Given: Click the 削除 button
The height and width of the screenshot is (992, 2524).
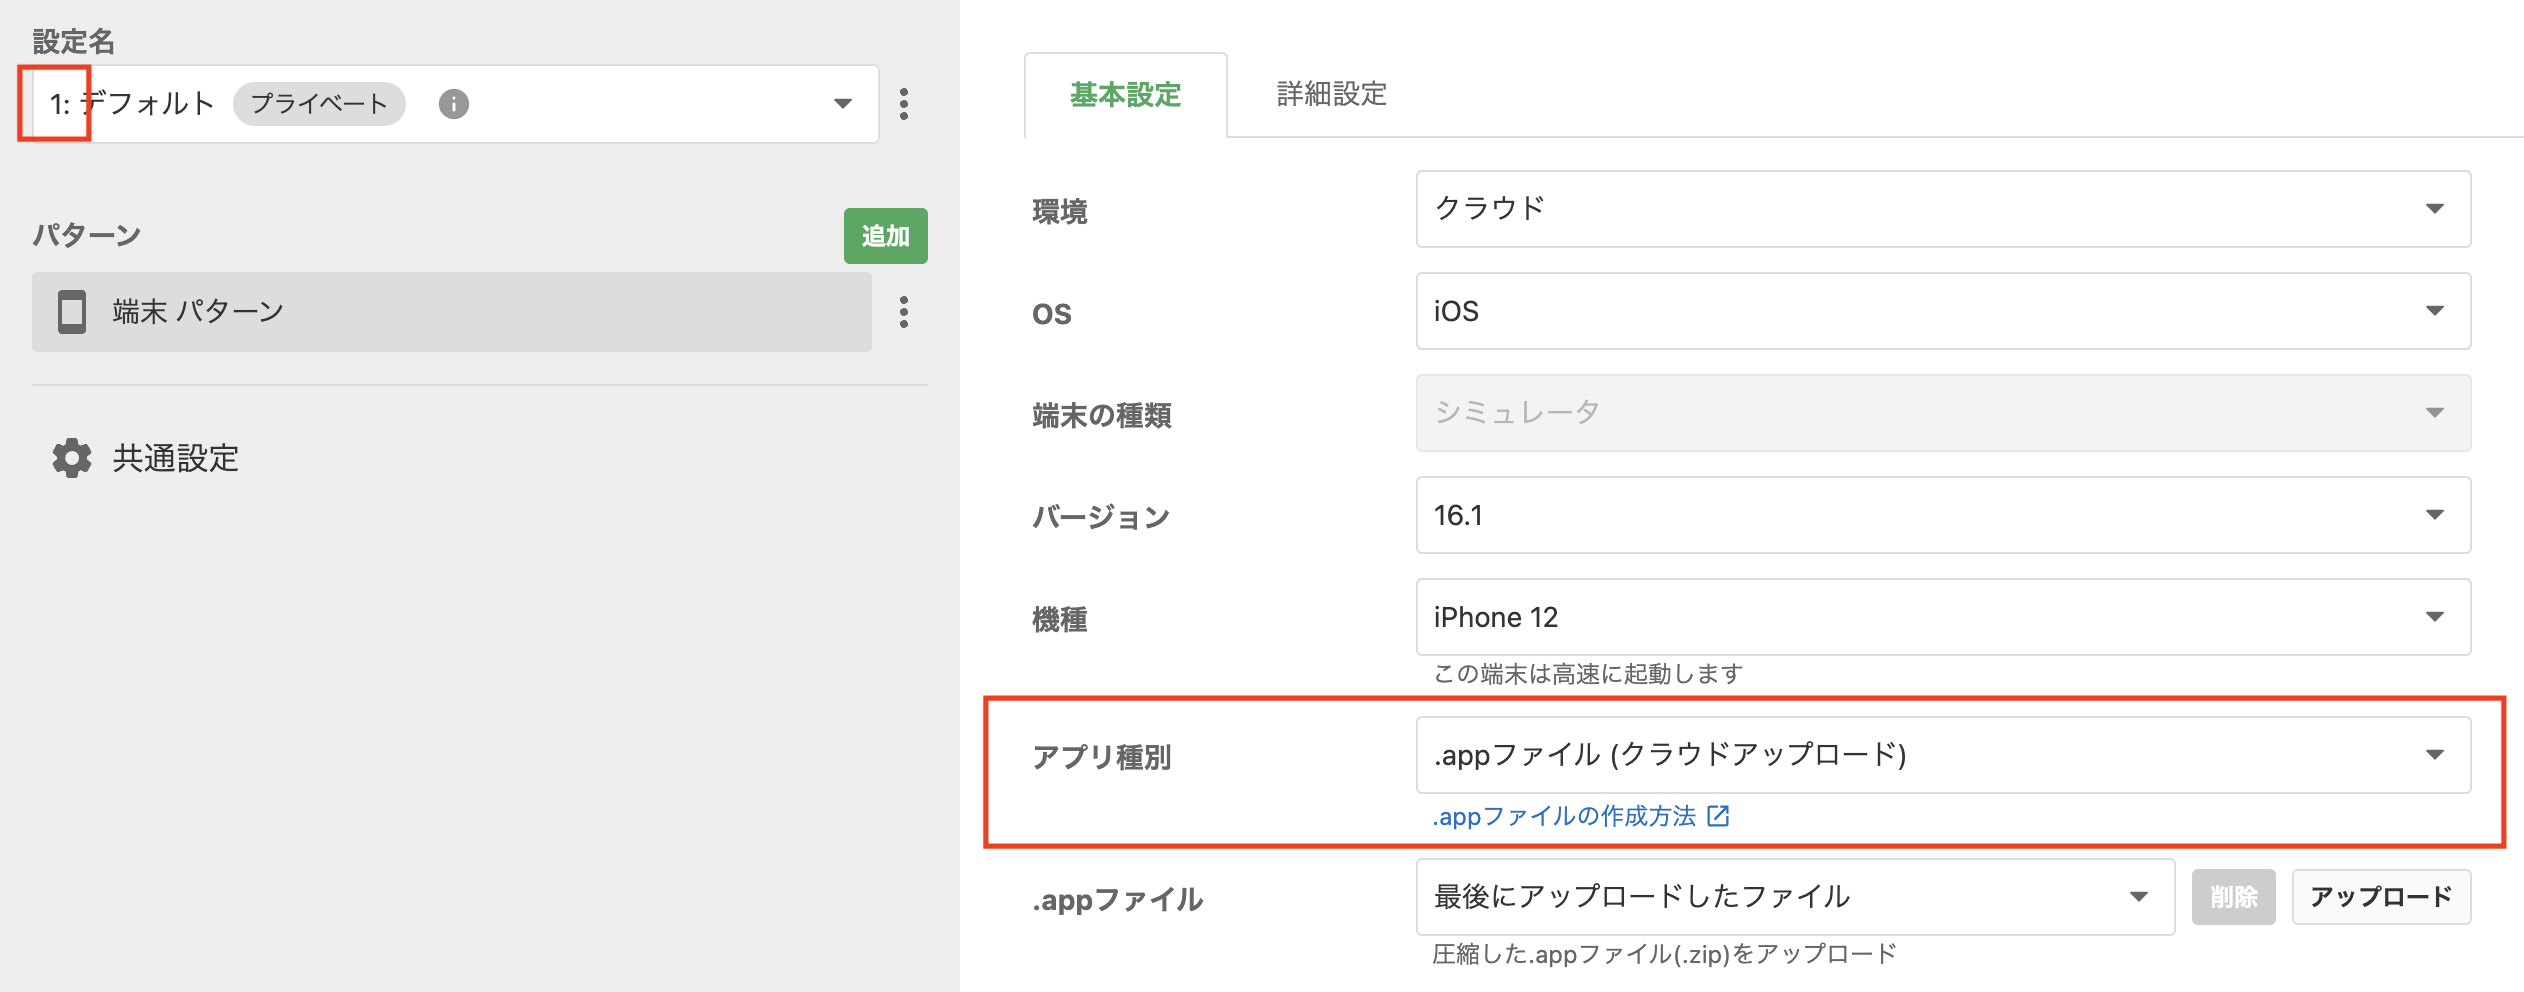Looking at the screenshot, I should point(2234,897).
